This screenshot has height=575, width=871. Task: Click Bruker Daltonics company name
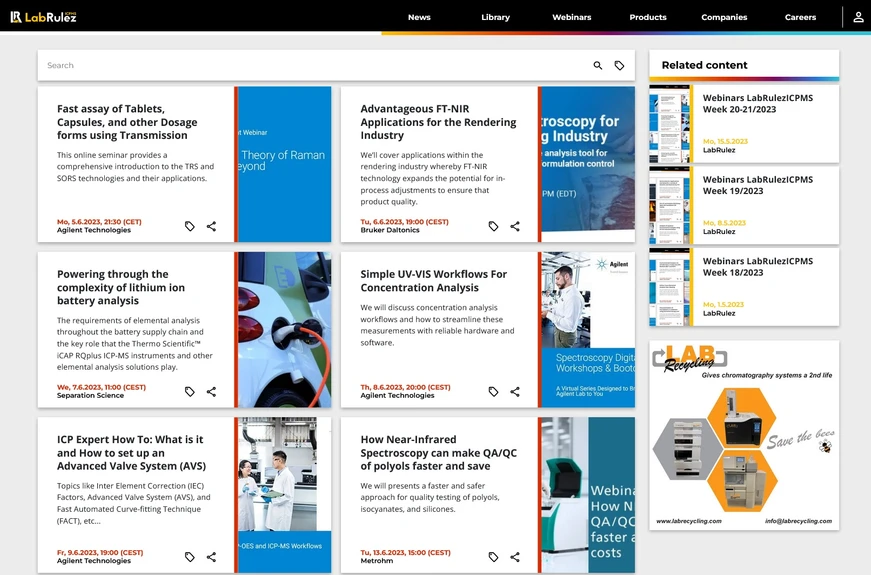click(x=390, y=230)
